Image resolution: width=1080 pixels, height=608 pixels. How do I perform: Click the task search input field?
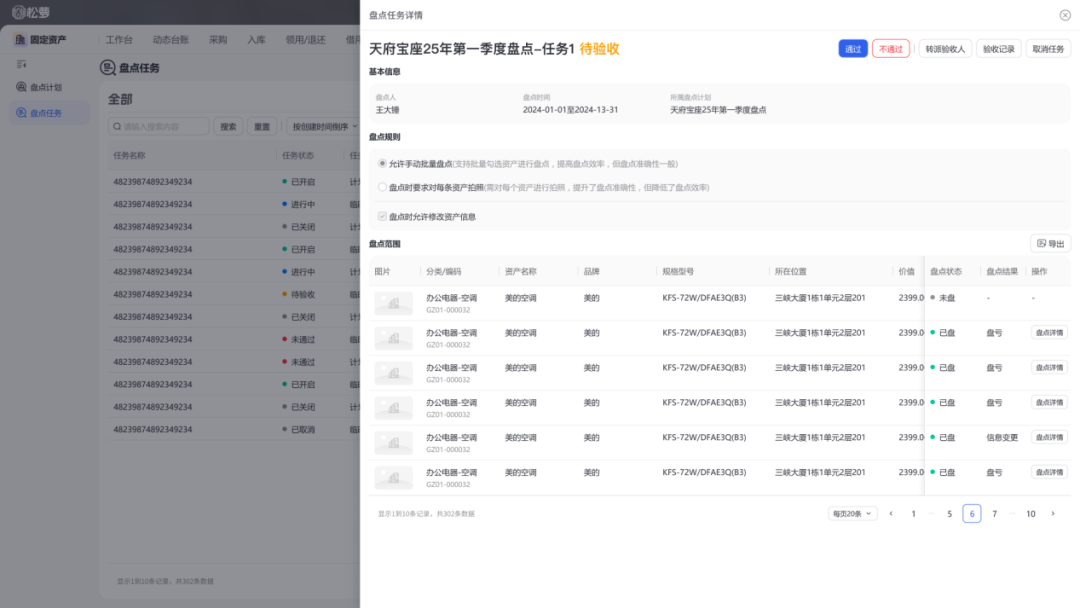click(x=160, y=127)
